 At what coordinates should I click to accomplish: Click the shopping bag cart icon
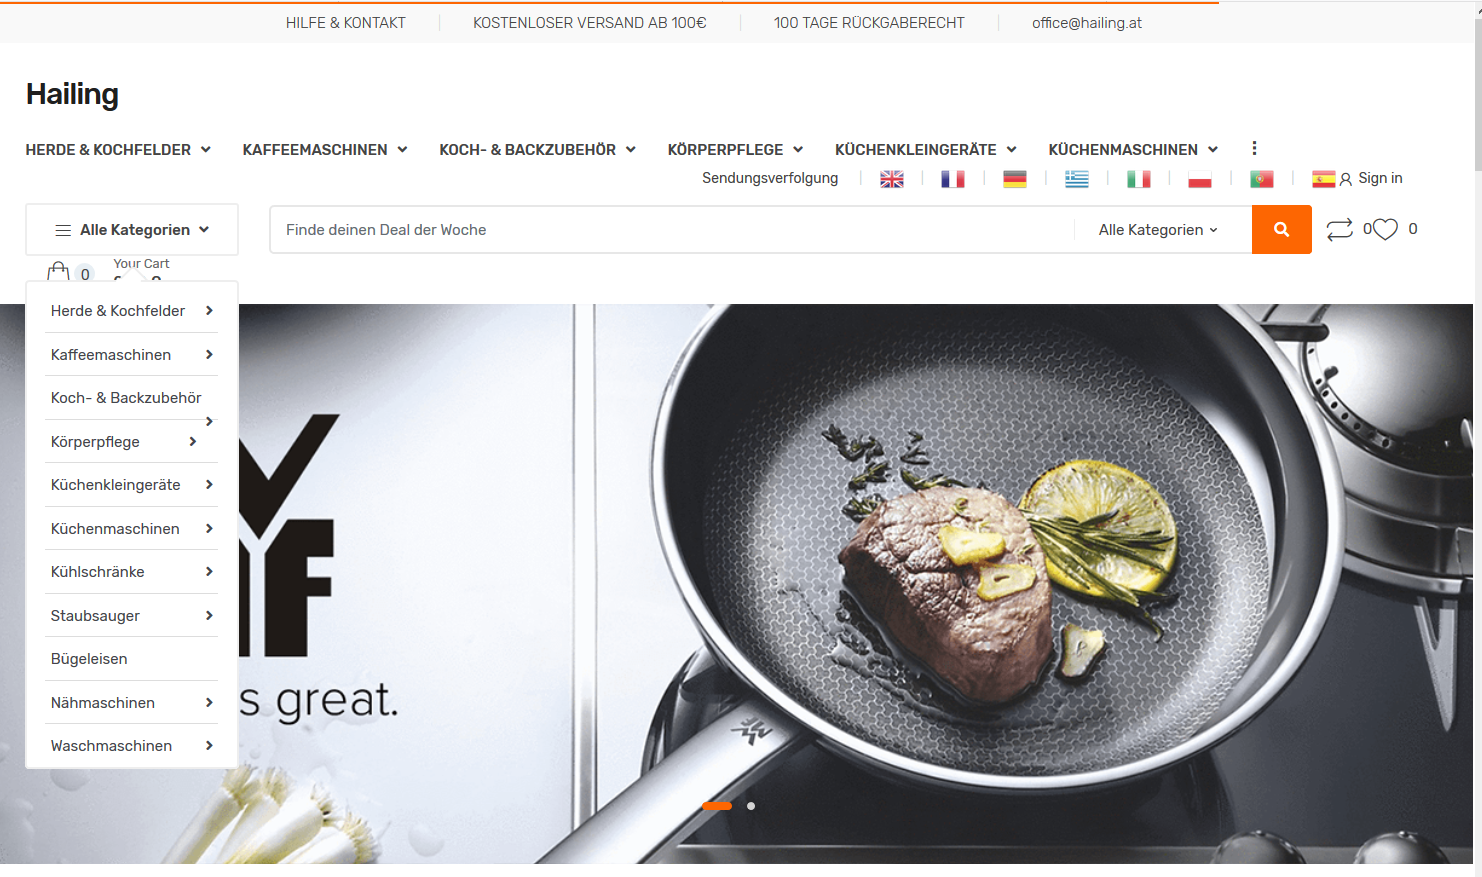(x=58, y=271)
